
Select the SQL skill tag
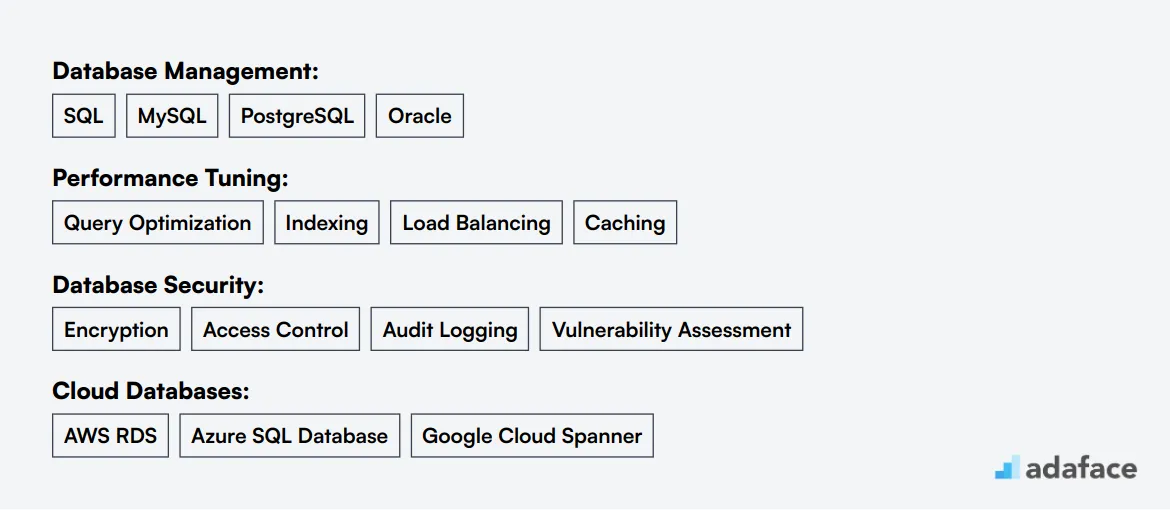[x=84, y=116]
